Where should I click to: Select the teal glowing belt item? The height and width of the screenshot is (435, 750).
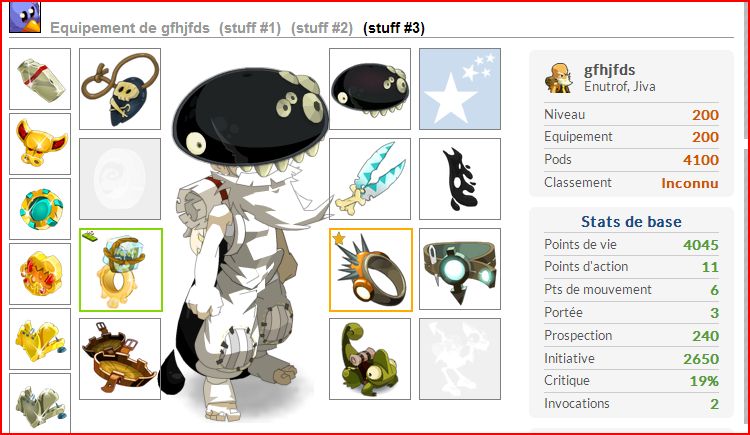460,269
